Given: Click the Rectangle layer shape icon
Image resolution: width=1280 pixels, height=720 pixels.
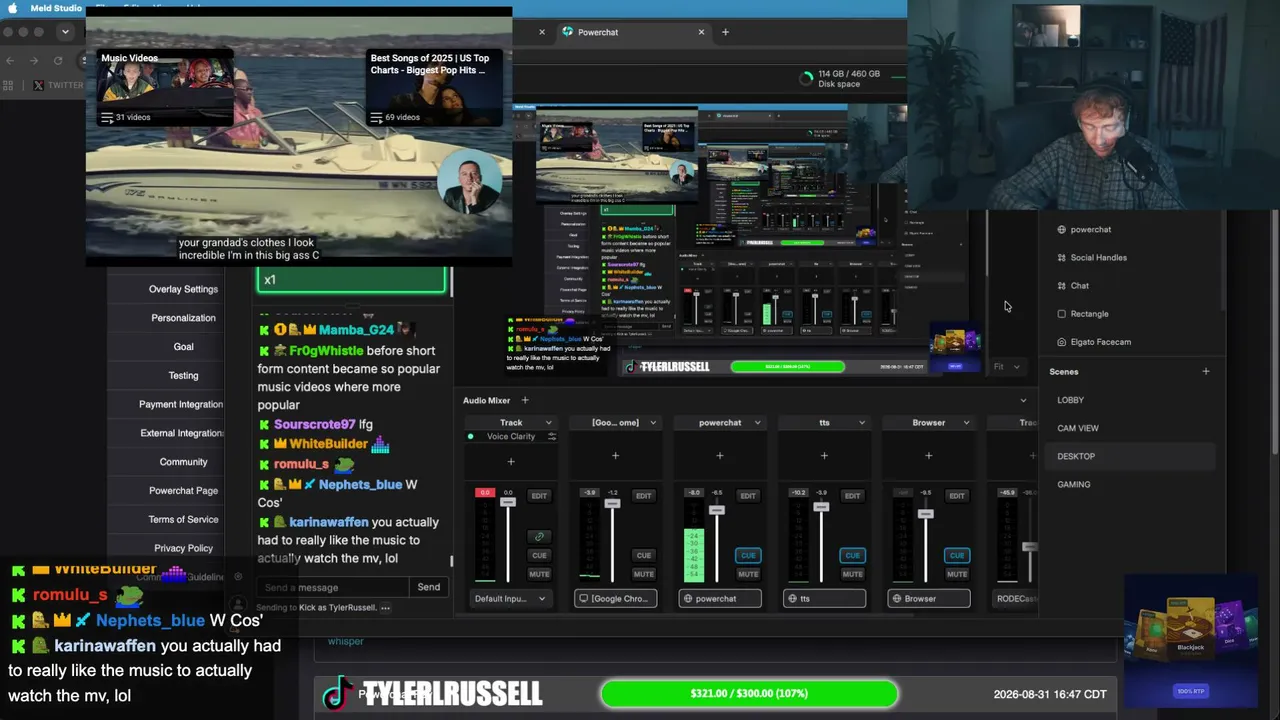Looking at the screenshot, I should click(1062, 314).
